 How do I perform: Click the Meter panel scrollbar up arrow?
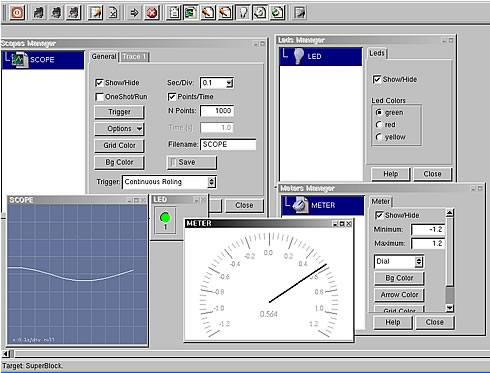coord(450,213)
